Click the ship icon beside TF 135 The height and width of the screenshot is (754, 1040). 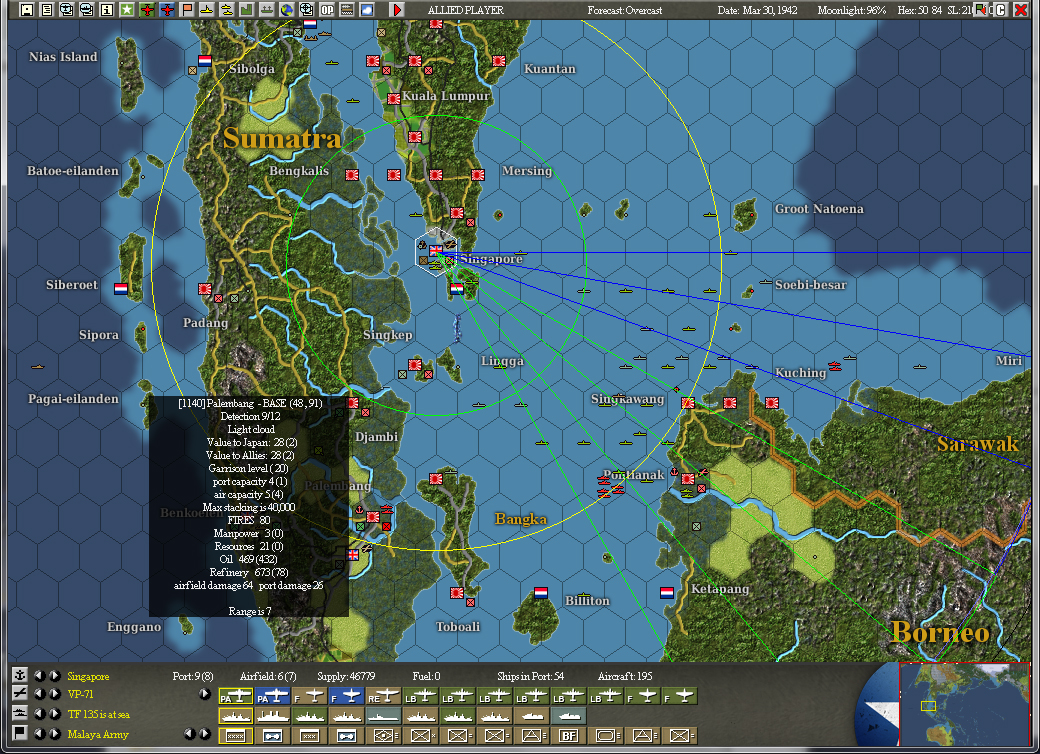[x=20, y=713]
